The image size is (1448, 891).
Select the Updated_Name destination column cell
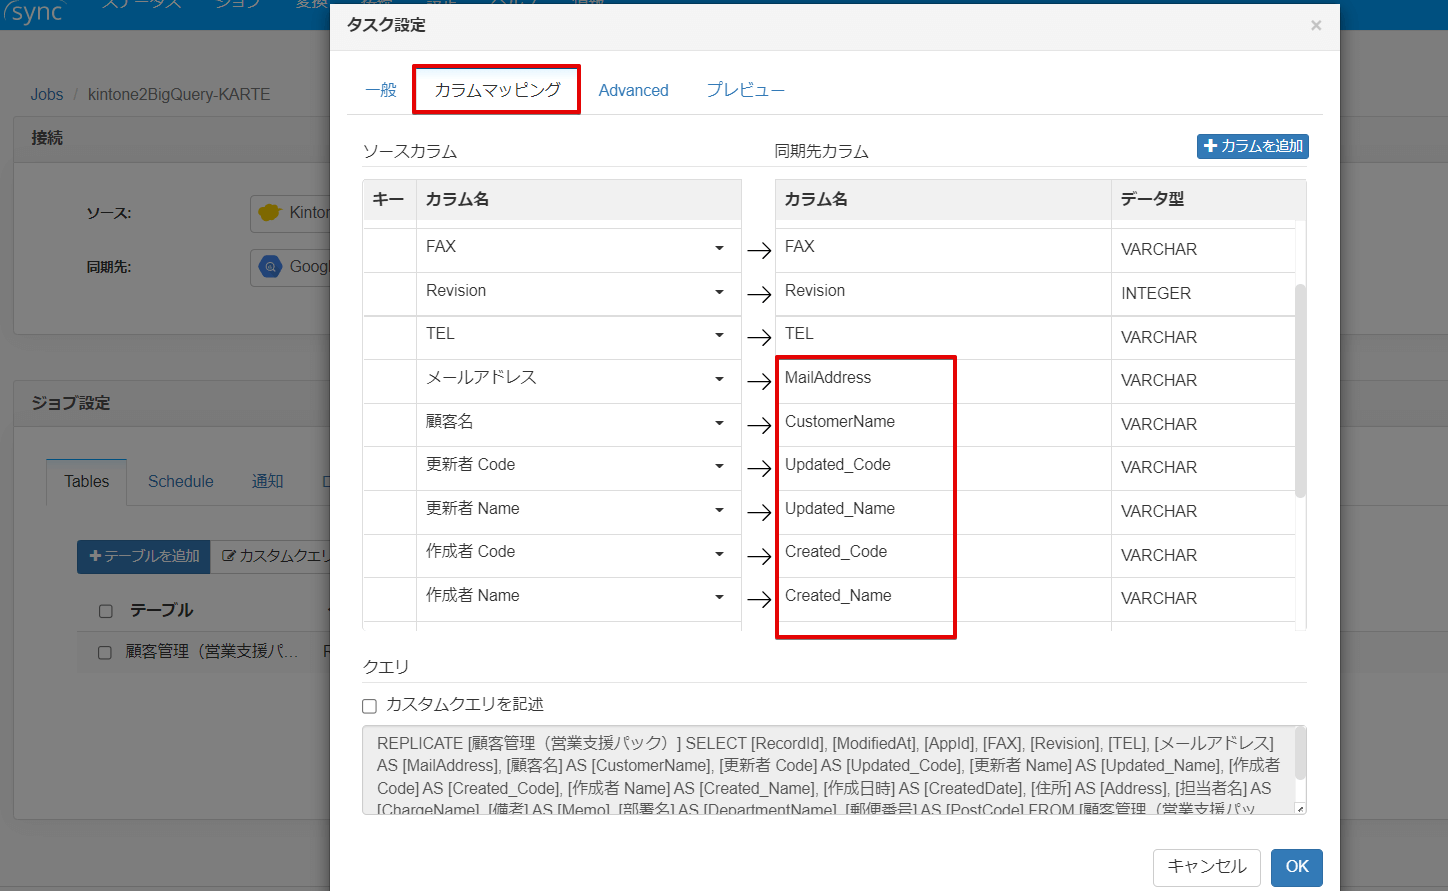tap(943, 512)
